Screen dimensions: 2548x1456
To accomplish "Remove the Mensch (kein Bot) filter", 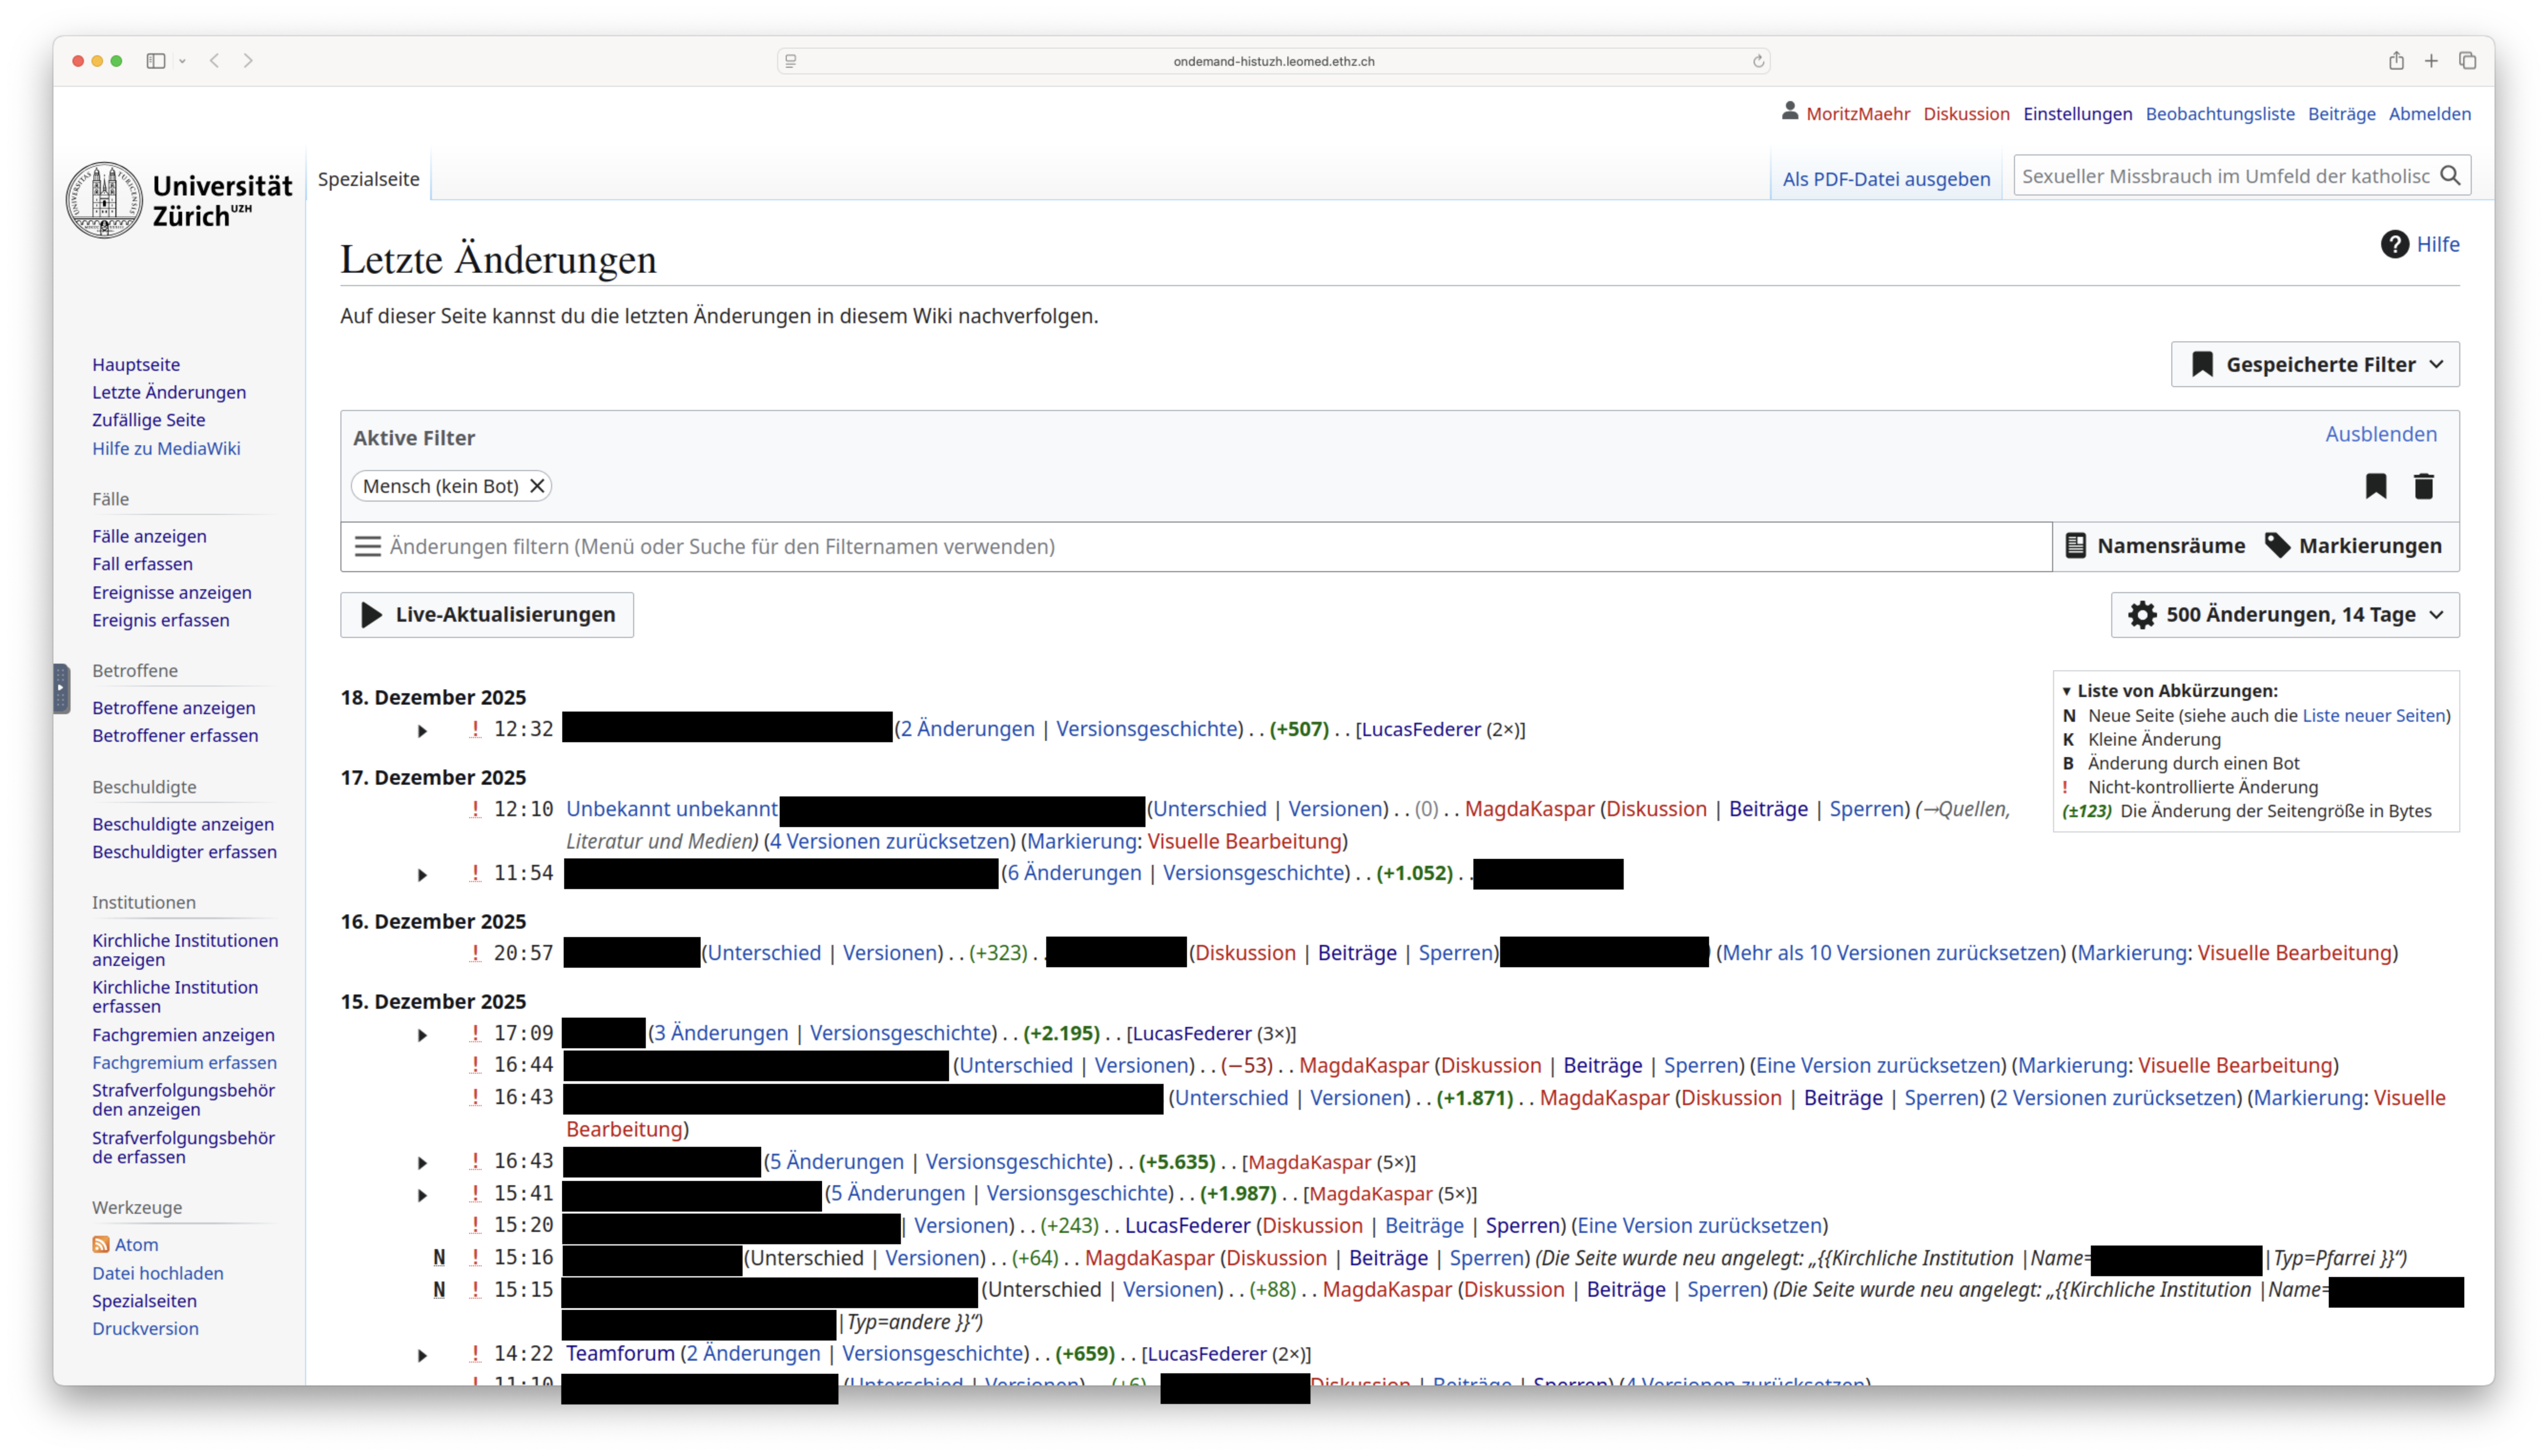I will pos(537,486).
